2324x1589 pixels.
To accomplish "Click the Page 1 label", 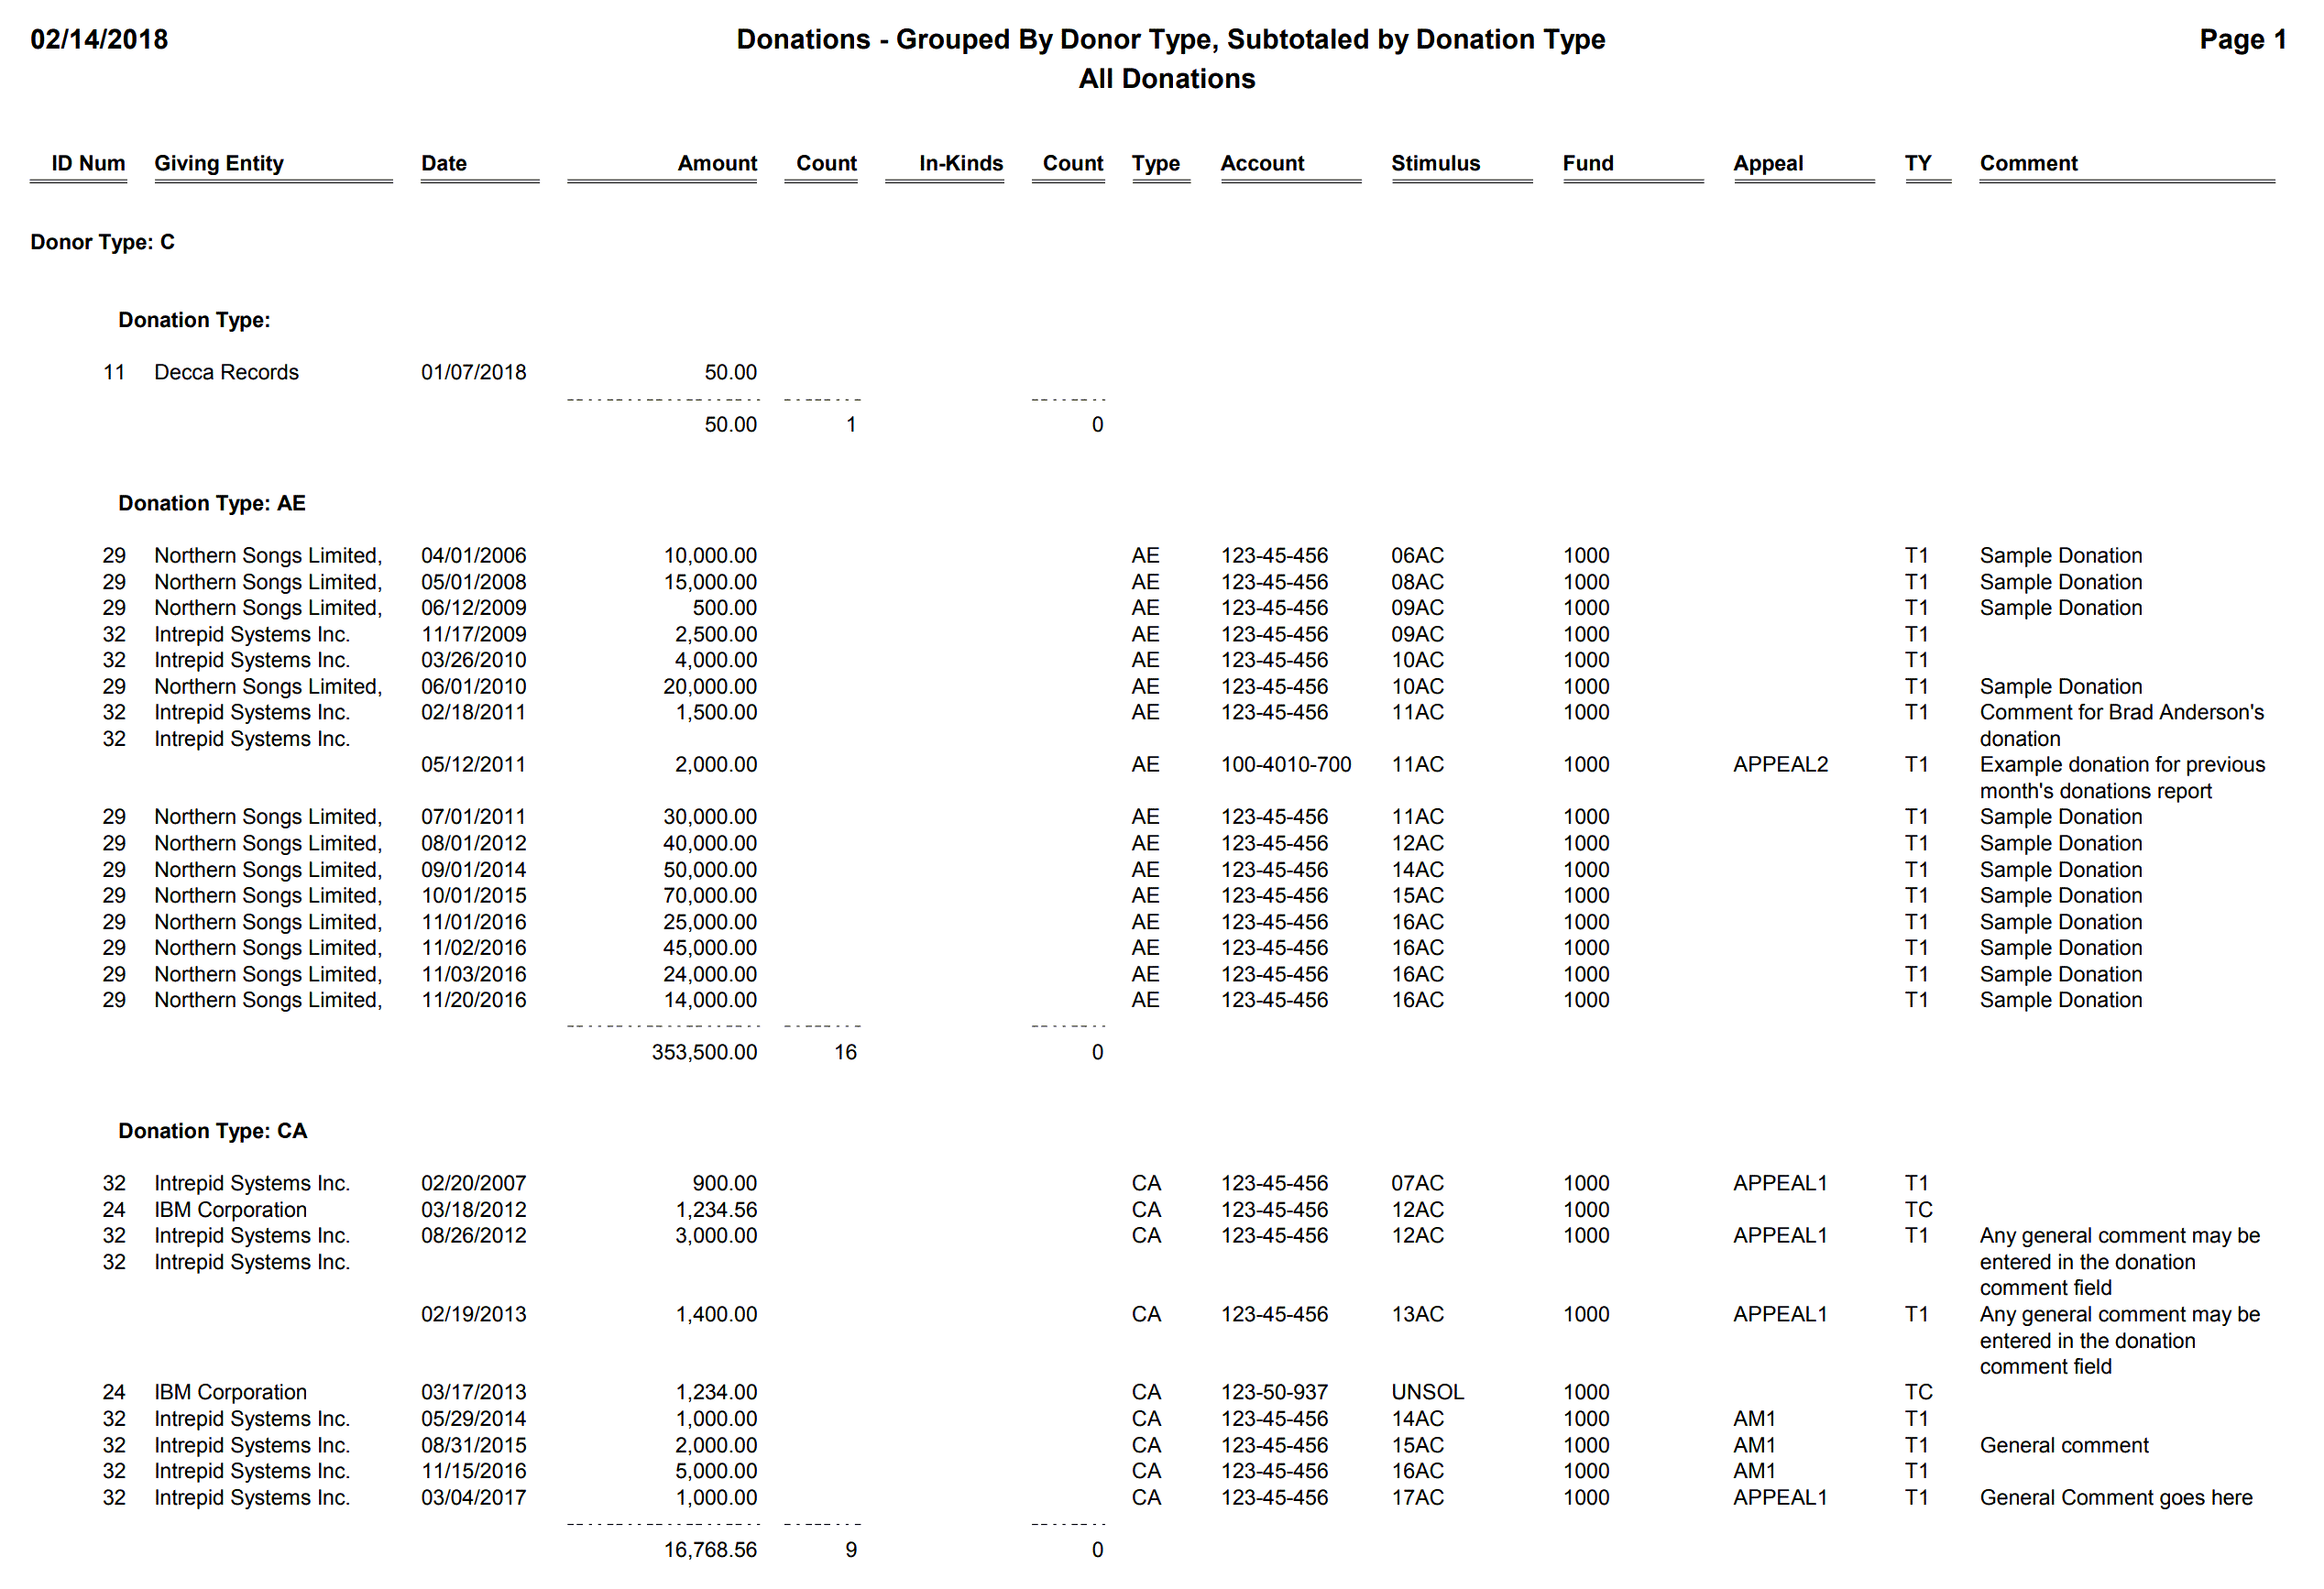I will tap(2242, 39).
